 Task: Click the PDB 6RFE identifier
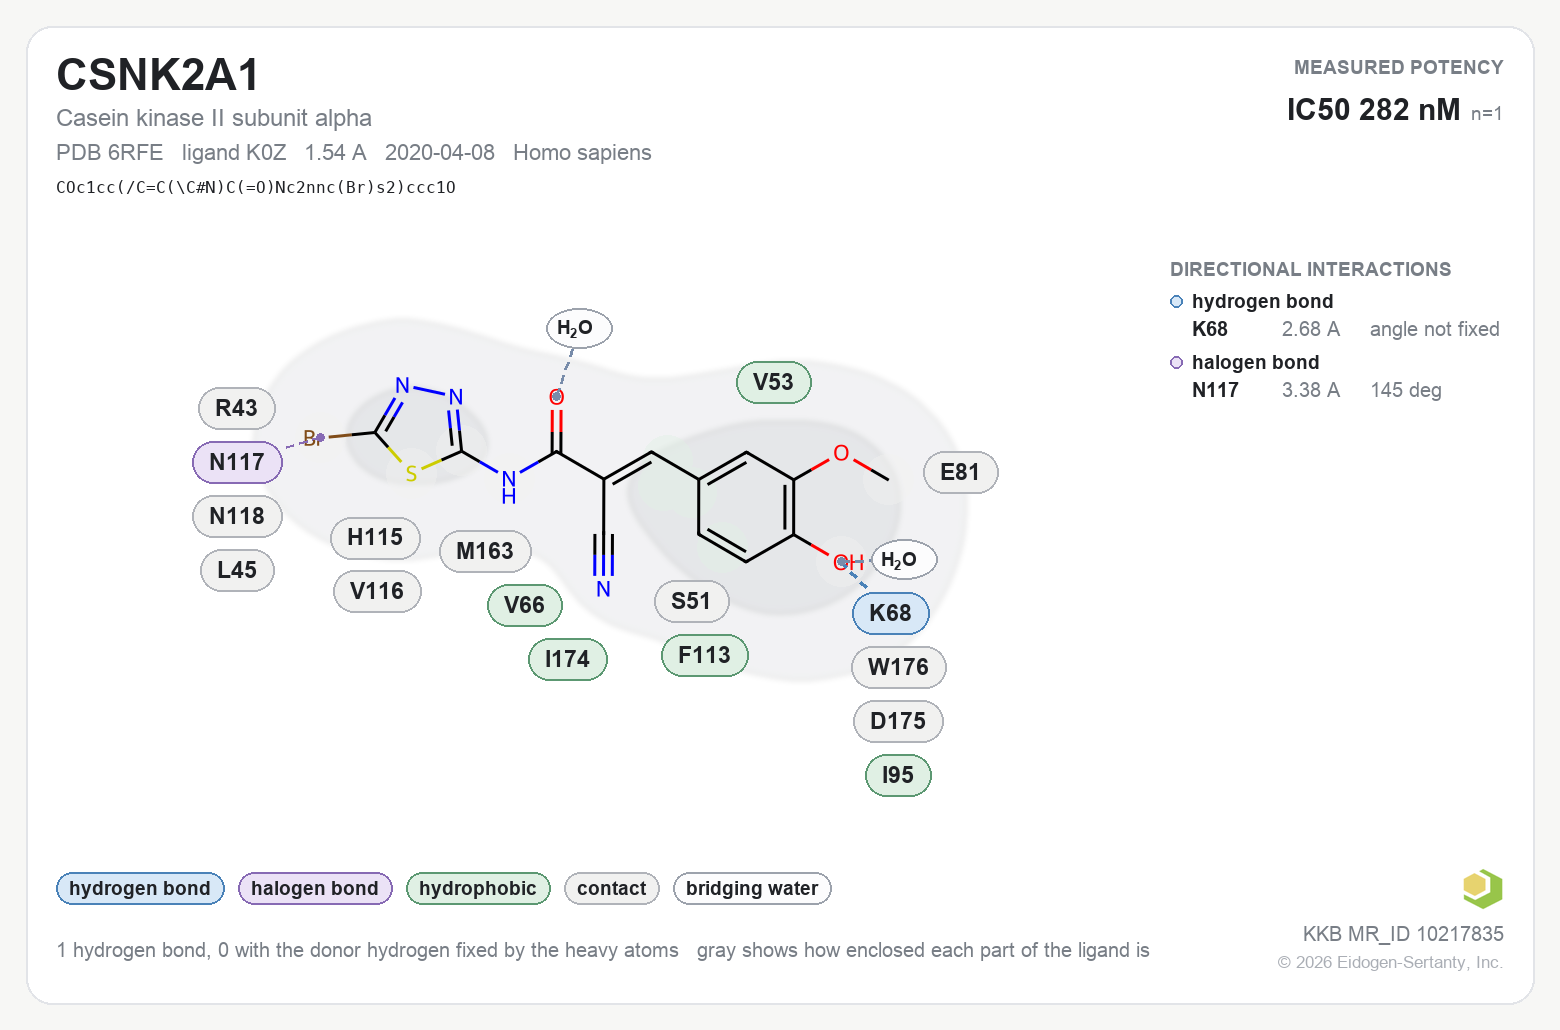point(109,152)
